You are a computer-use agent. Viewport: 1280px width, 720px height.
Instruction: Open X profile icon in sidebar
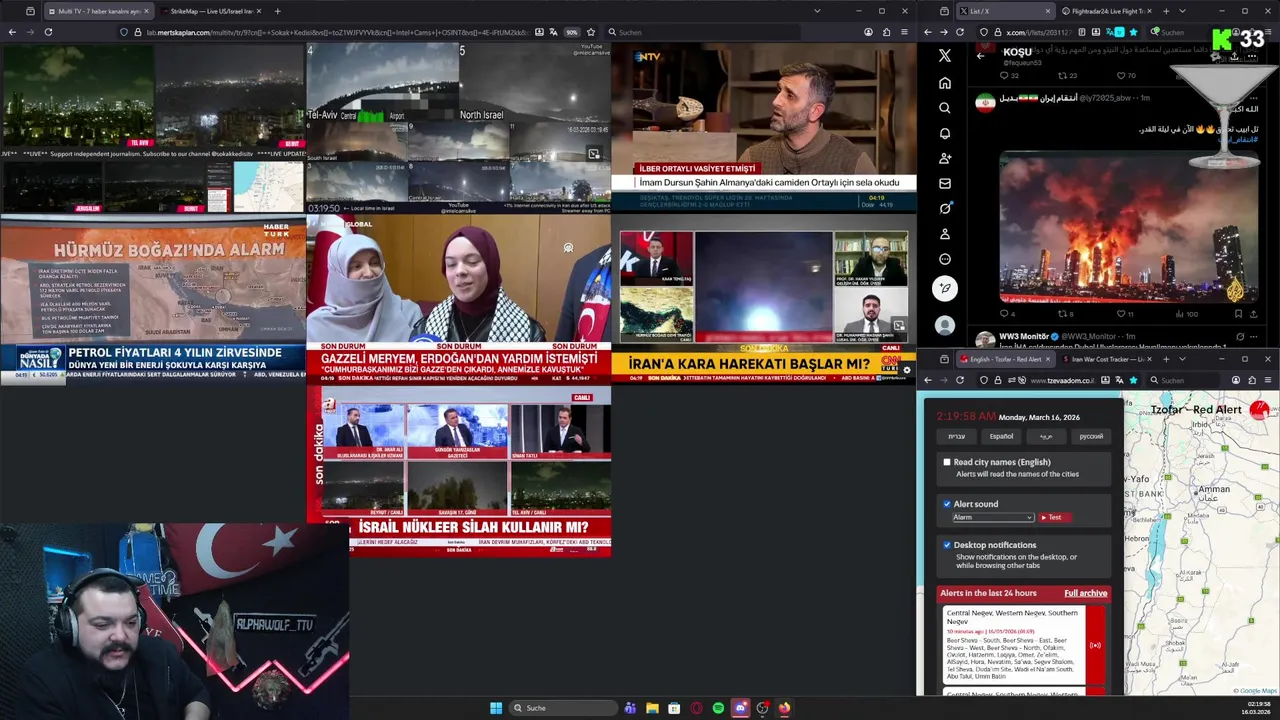point(945,234)
